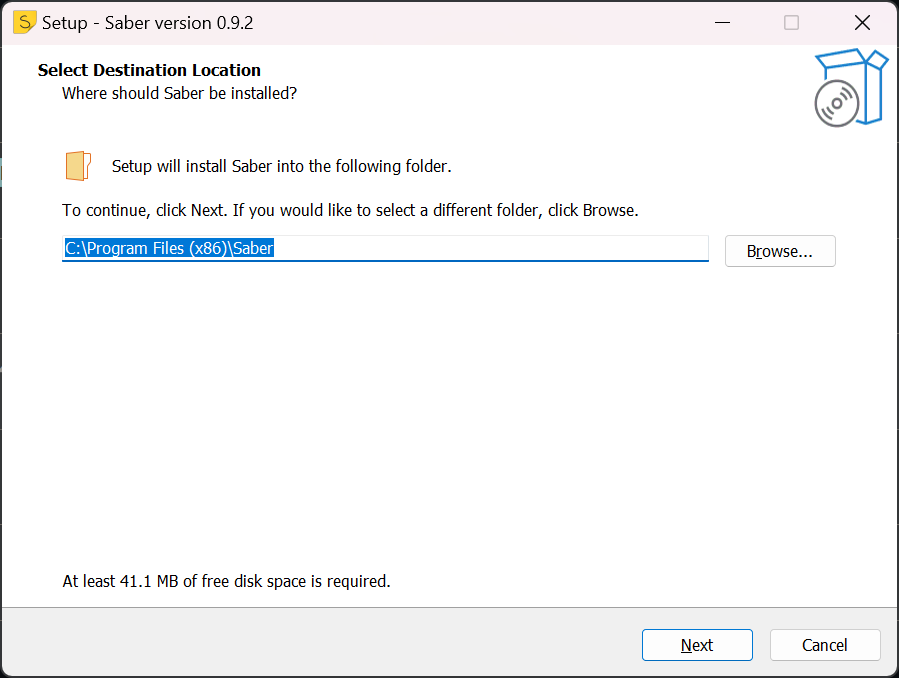The image size is (899, 678).
Task: Click the Saber icon in the title bar
Action: point(24,21)
